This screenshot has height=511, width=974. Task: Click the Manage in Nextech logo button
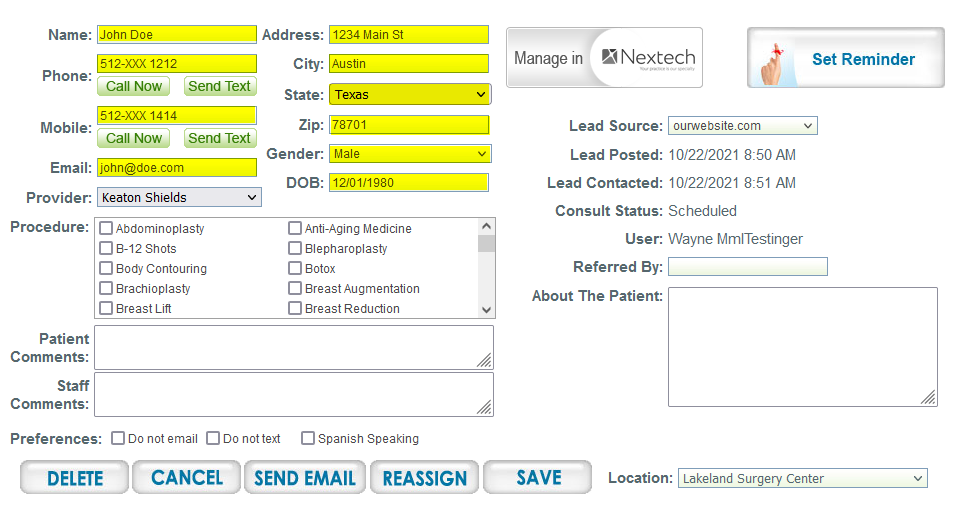point(604,58)
